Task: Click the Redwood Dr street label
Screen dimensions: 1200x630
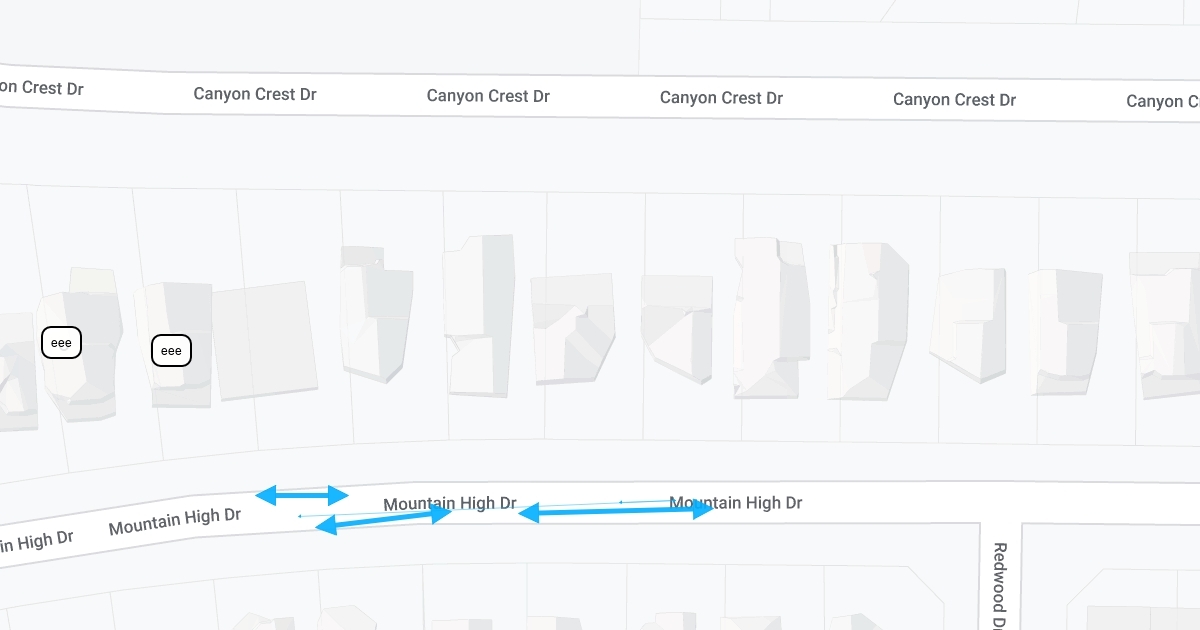Action: tap(999, 585)
